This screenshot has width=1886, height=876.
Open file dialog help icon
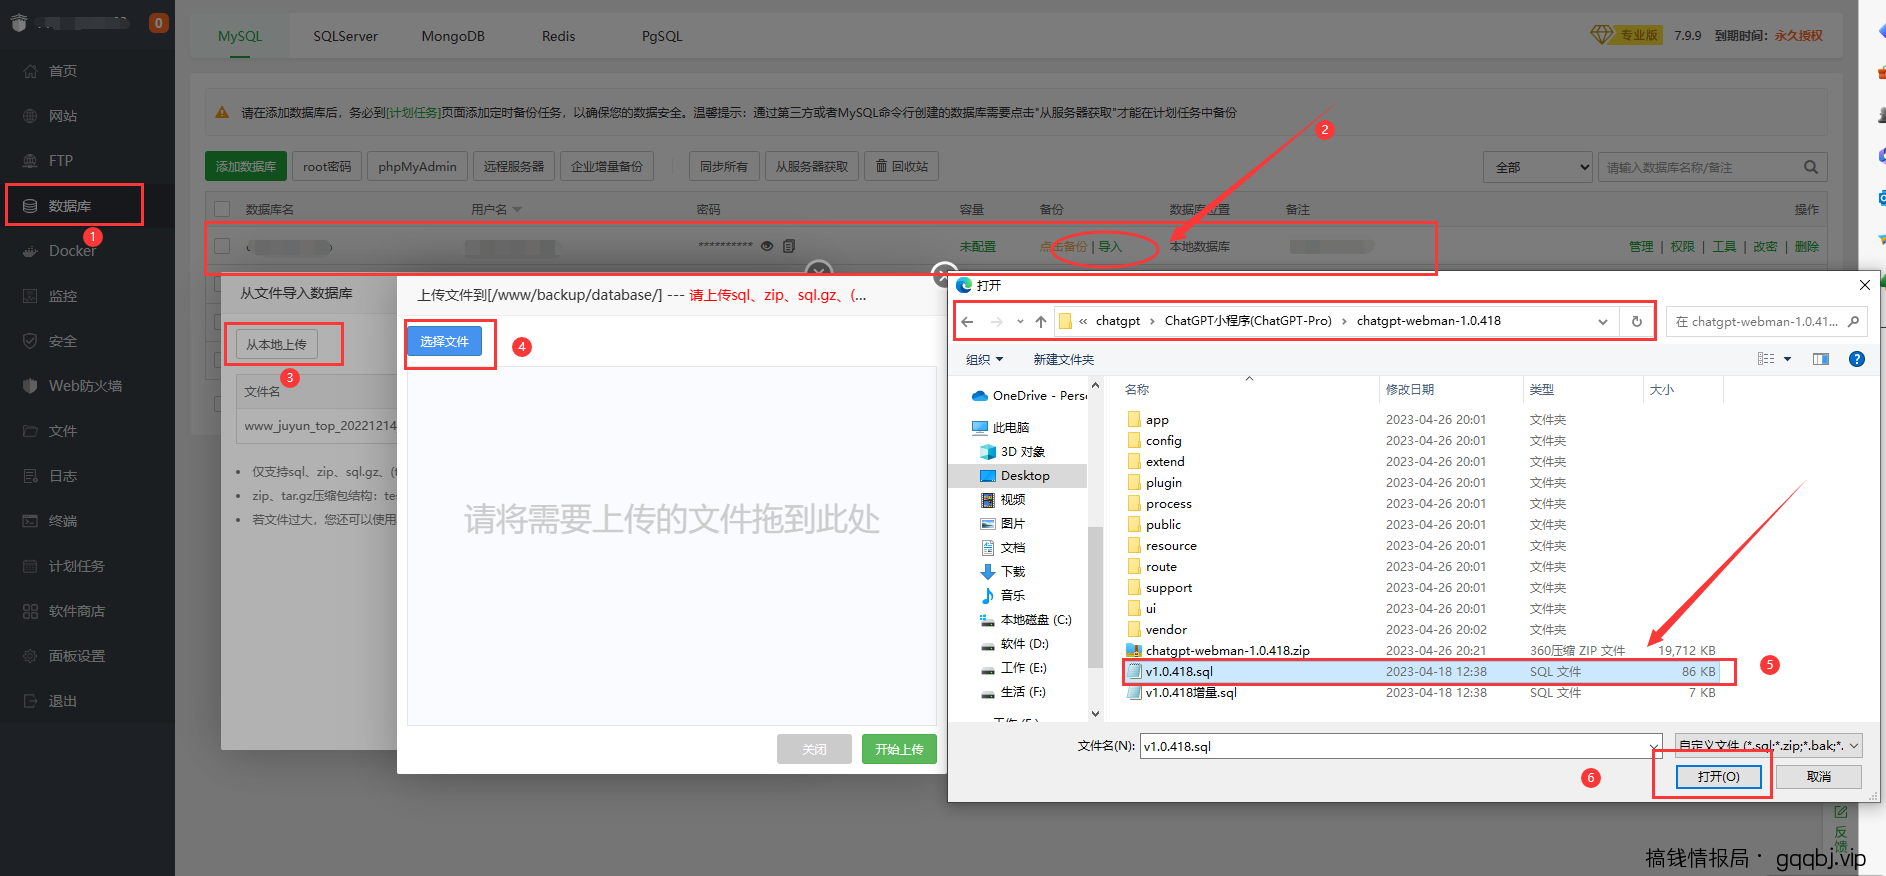click(1857, 359)
